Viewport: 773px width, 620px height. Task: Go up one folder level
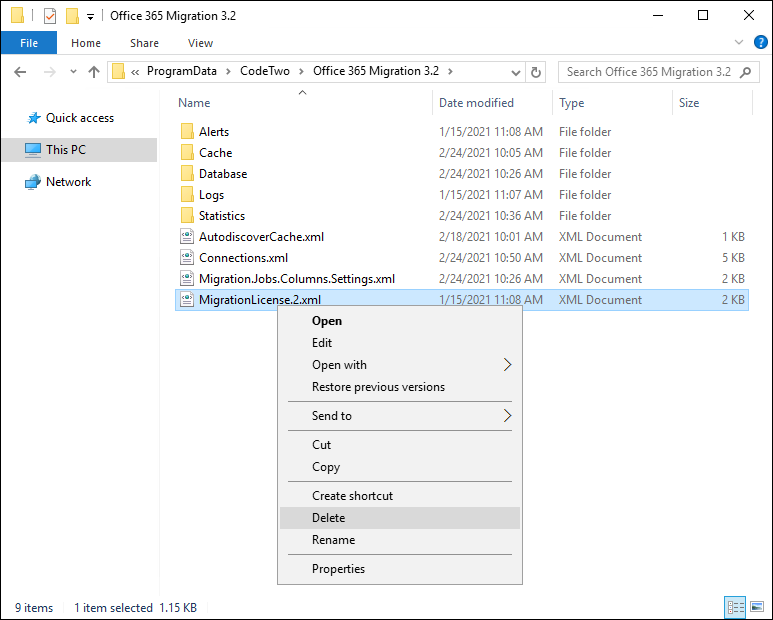pyautogui.click(x=94, y=72)
